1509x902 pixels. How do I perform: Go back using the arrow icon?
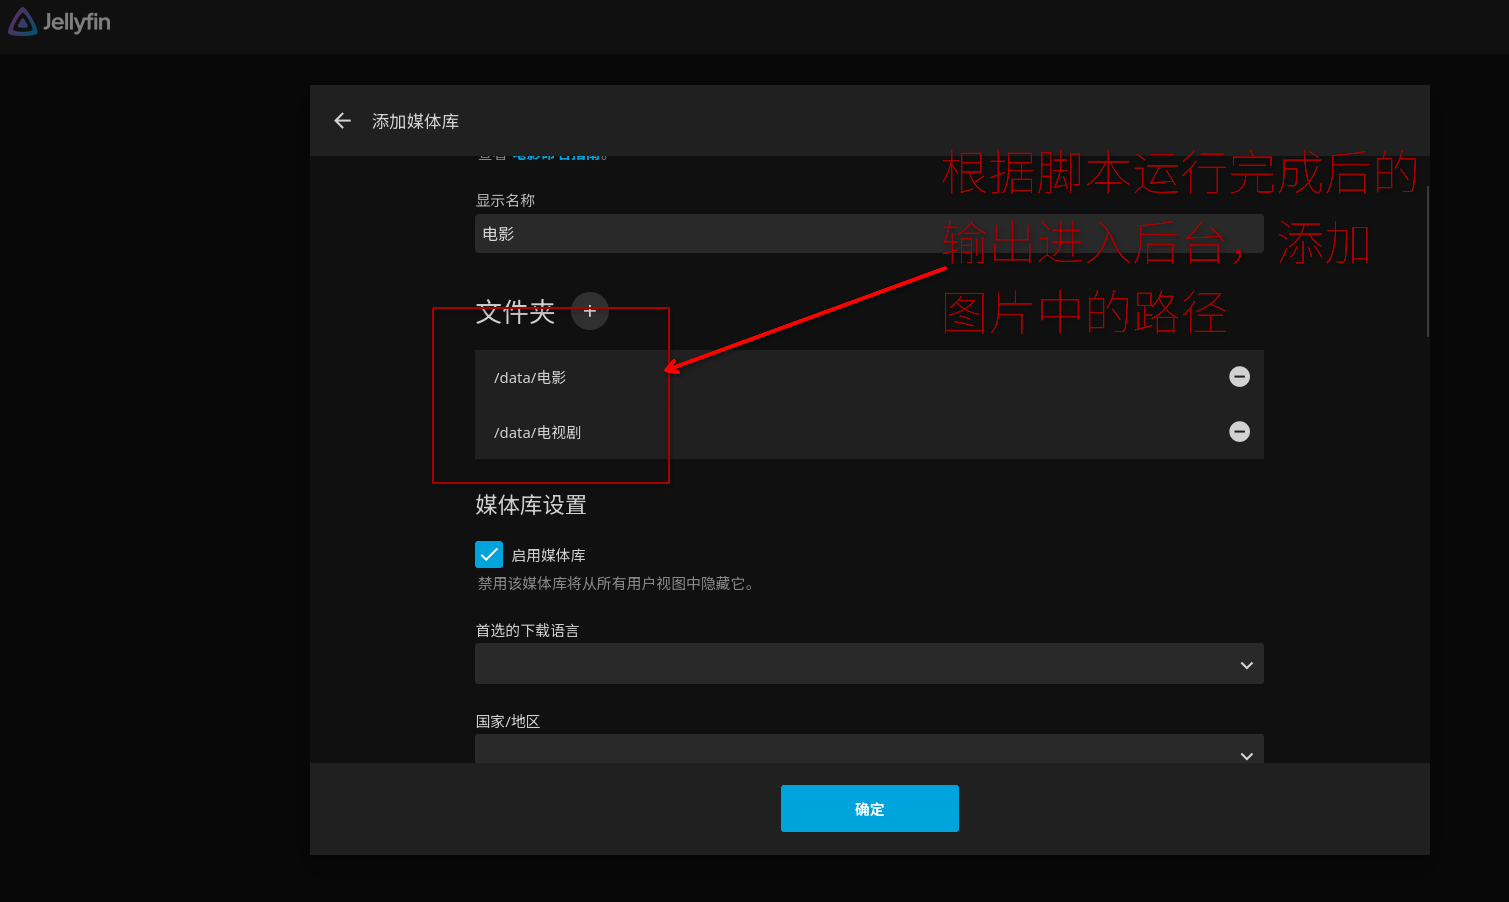(x=343, y=121)
